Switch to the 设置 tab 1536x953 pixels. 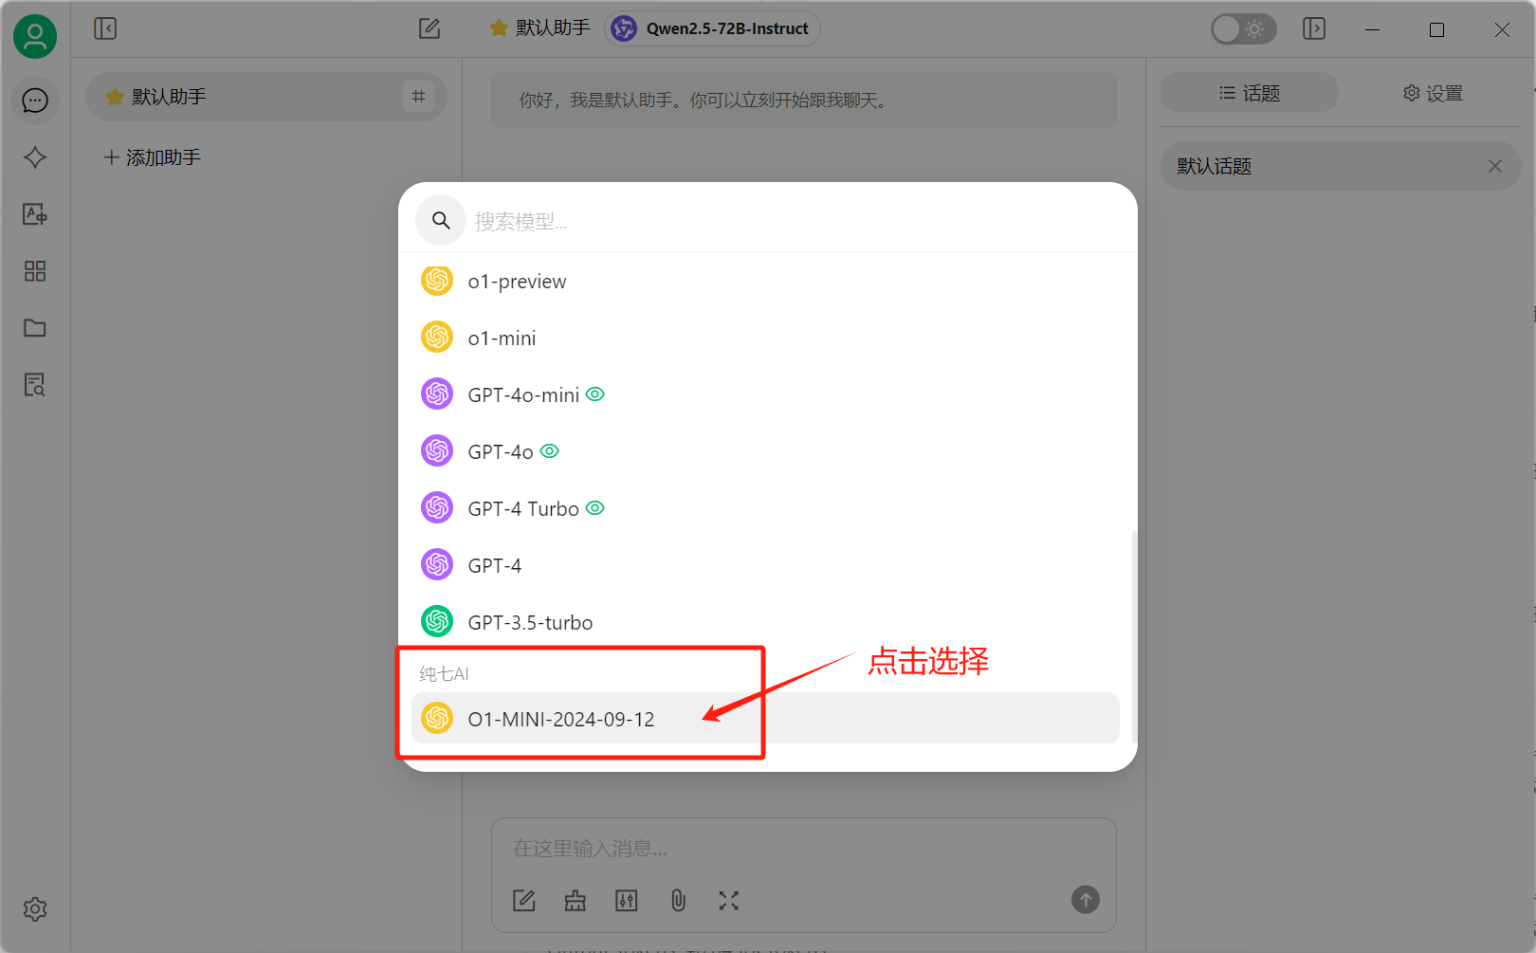(x=1432, y=92)
